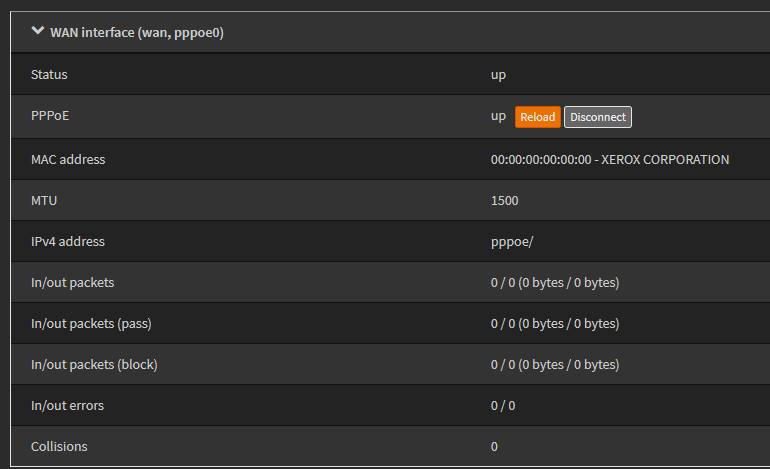Click the WAN interface (wan, pppoe0) header title
The width and height of the screenshot is (770, 469).
(137, 32)
